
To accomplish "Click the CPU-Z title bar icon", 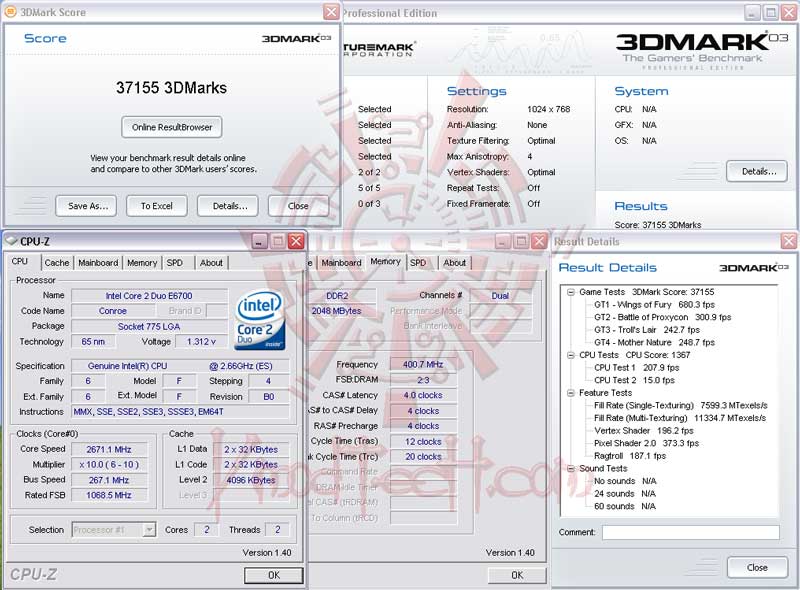I will point(11,241).
